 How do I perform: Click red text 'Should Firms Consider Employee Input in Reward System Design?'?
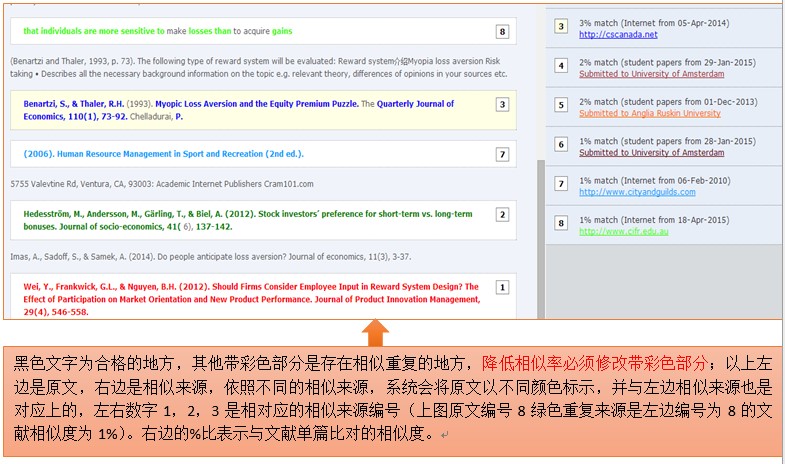[x=337, y=287]
